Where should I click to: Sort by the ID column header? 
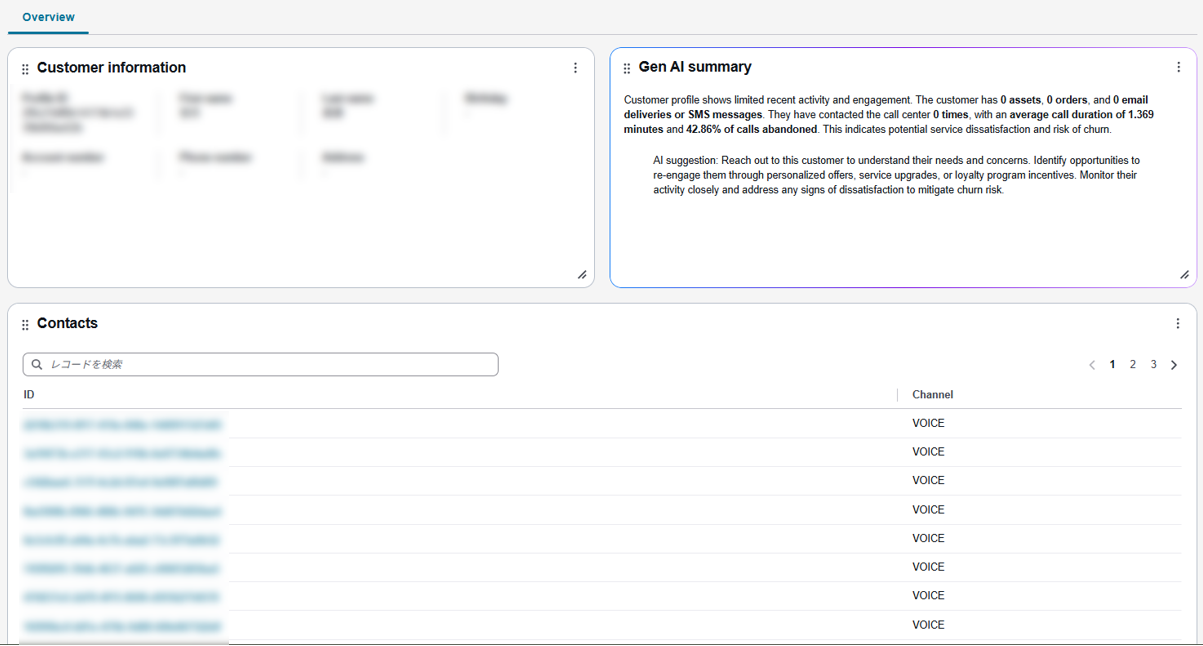(x=29, y=395)
